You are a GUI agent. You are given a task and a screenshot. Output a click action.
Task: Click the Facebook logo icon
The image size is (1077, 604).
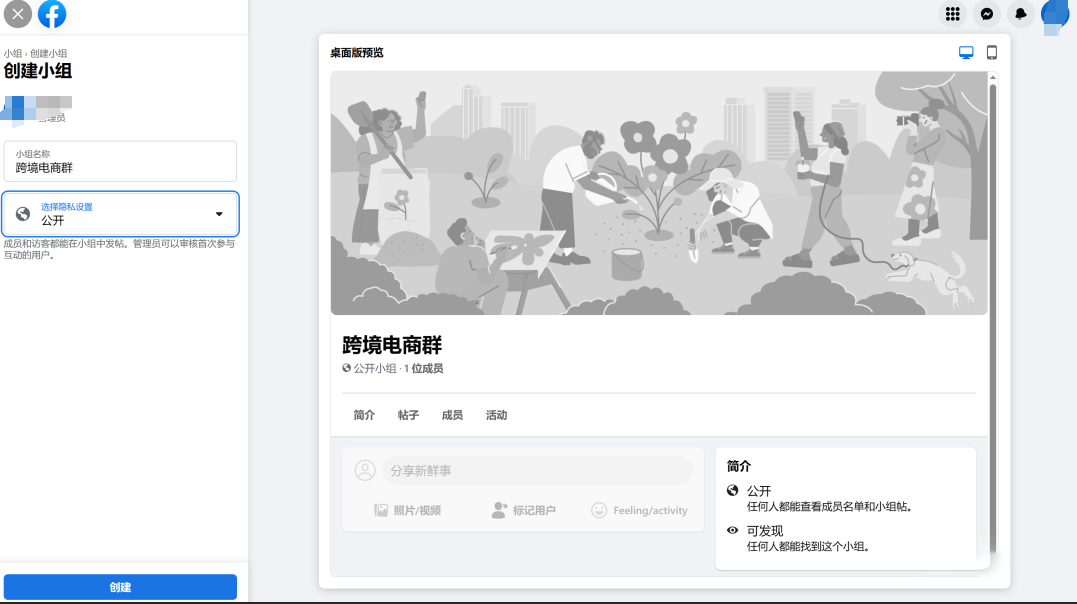(52, 14)
